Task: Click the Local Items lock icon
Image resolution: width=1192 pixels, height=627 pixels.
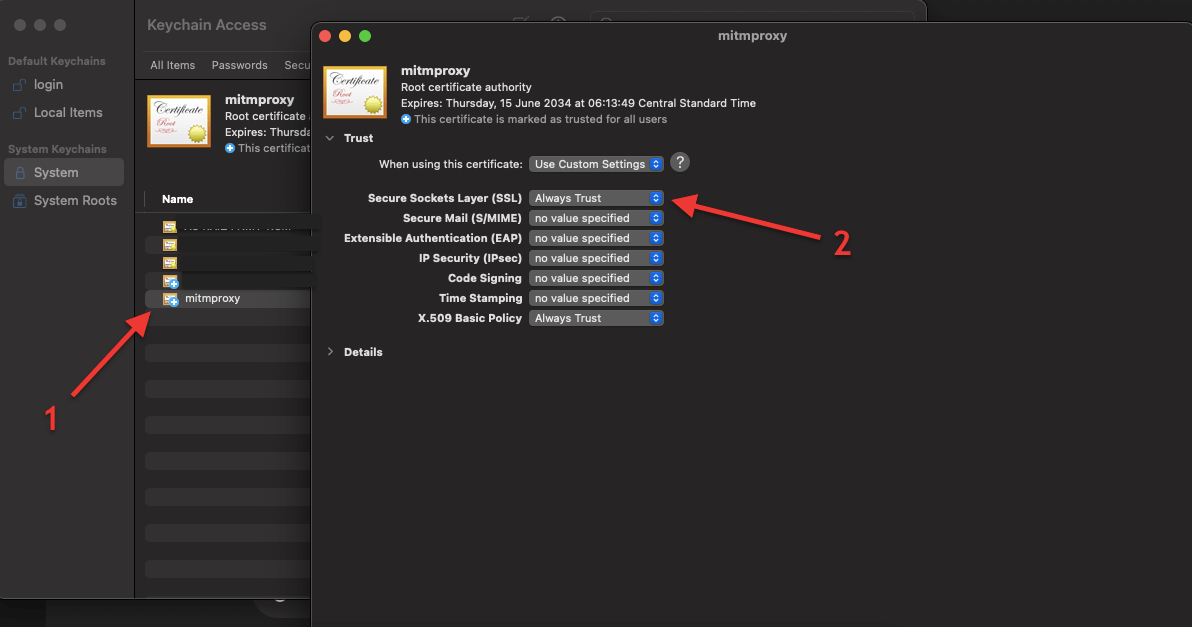Action: tap(20, 113)
